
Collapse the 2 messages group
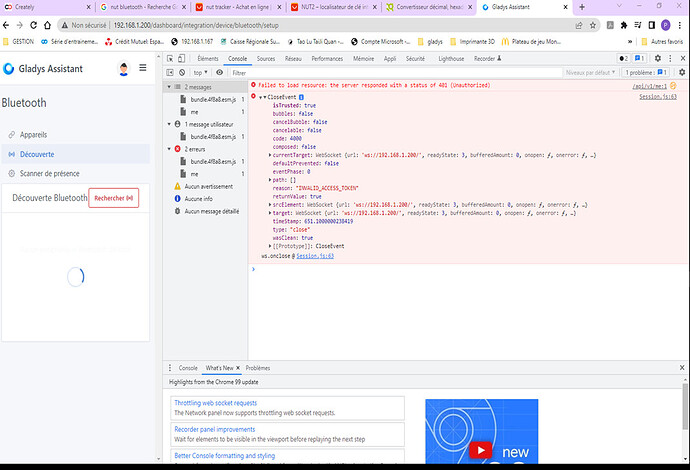169,87
